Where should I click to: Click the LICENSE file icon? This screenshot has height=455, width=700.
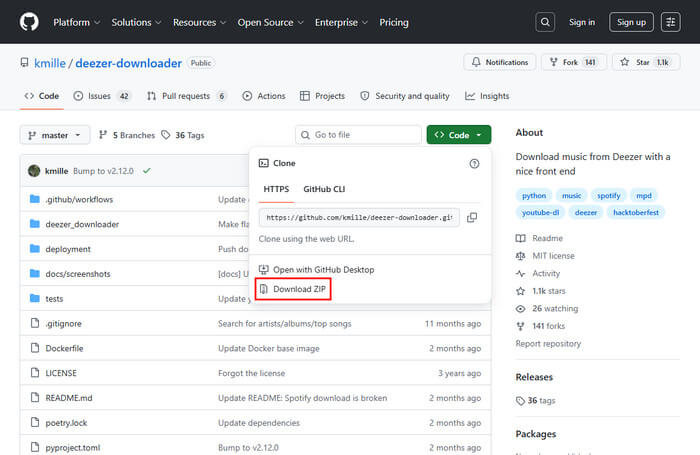pos(35,372)
